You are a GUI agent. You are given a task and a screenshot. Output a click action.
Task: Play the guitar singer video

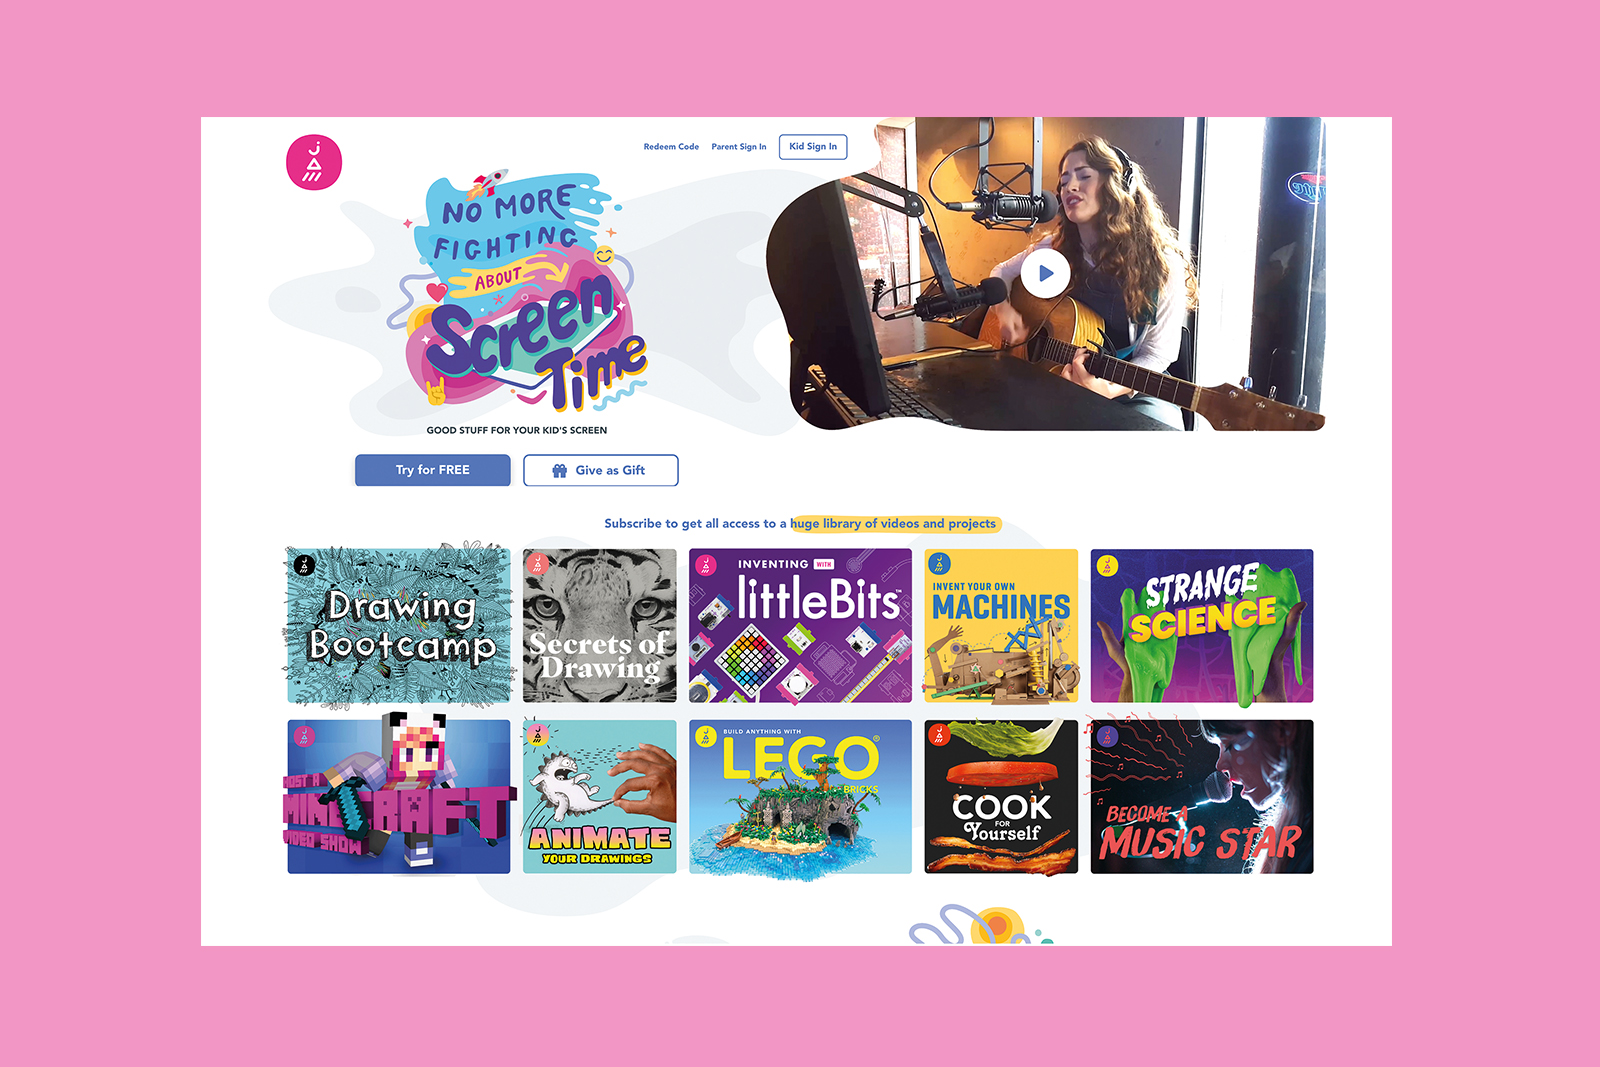[1045, 273]
